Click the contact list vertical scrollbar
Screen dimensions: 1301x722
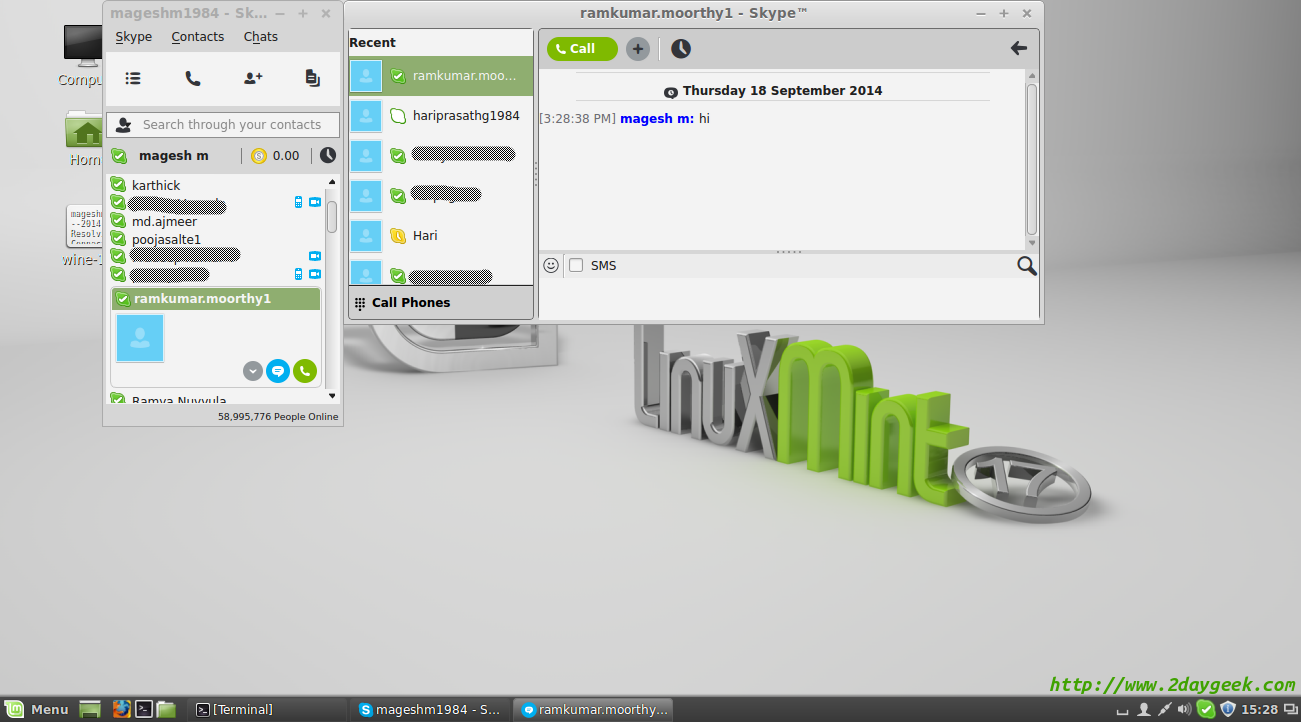coord(332,216)
